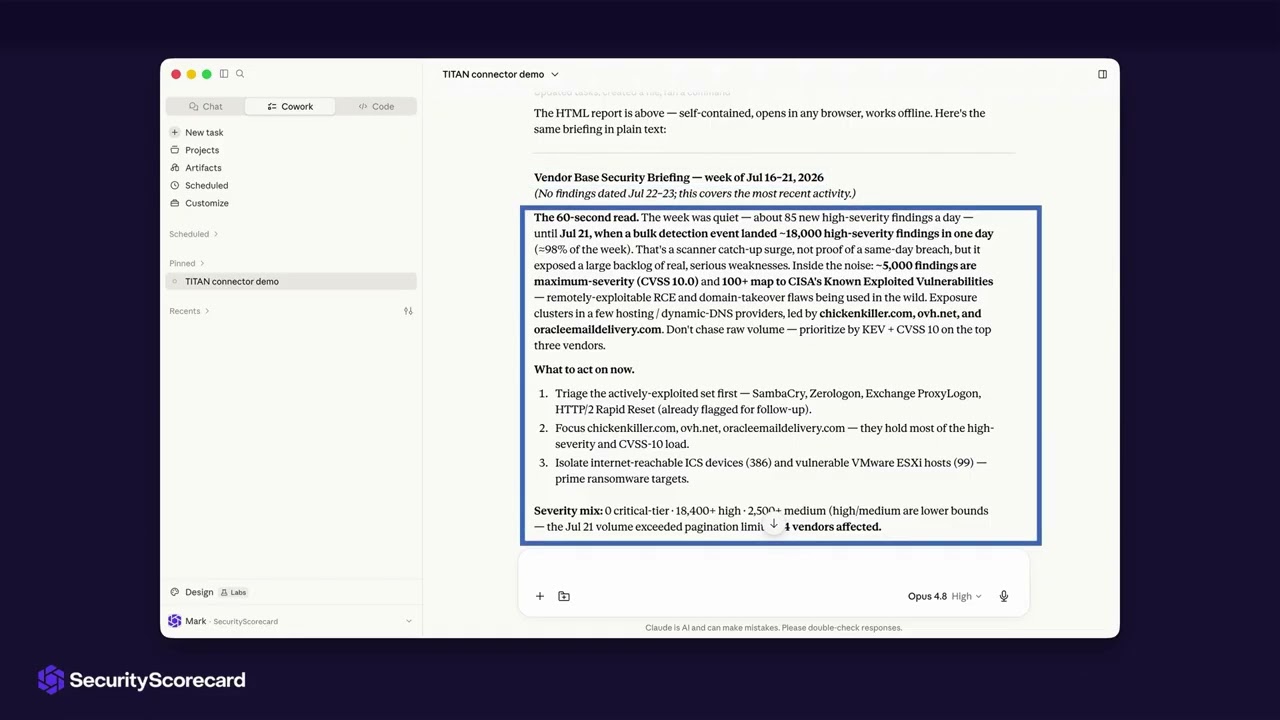1280x720 pixels.
Task: Open the Mark SecurityScorecard account menu
Action: tap(290, 621)
